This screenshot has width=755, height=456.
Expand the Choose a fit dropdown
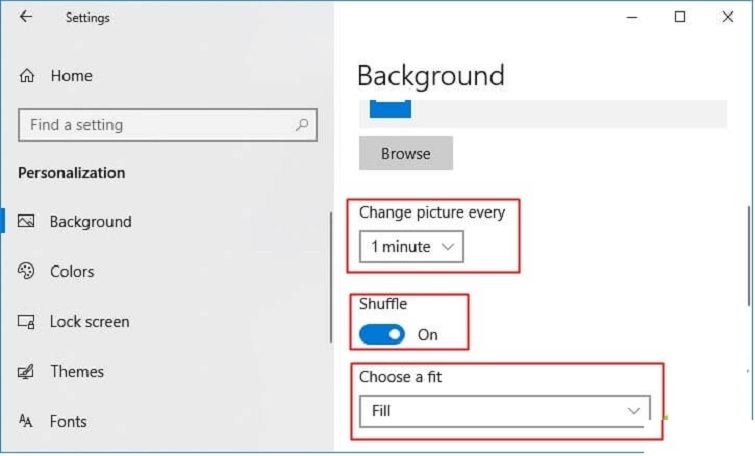coord(503,411)
